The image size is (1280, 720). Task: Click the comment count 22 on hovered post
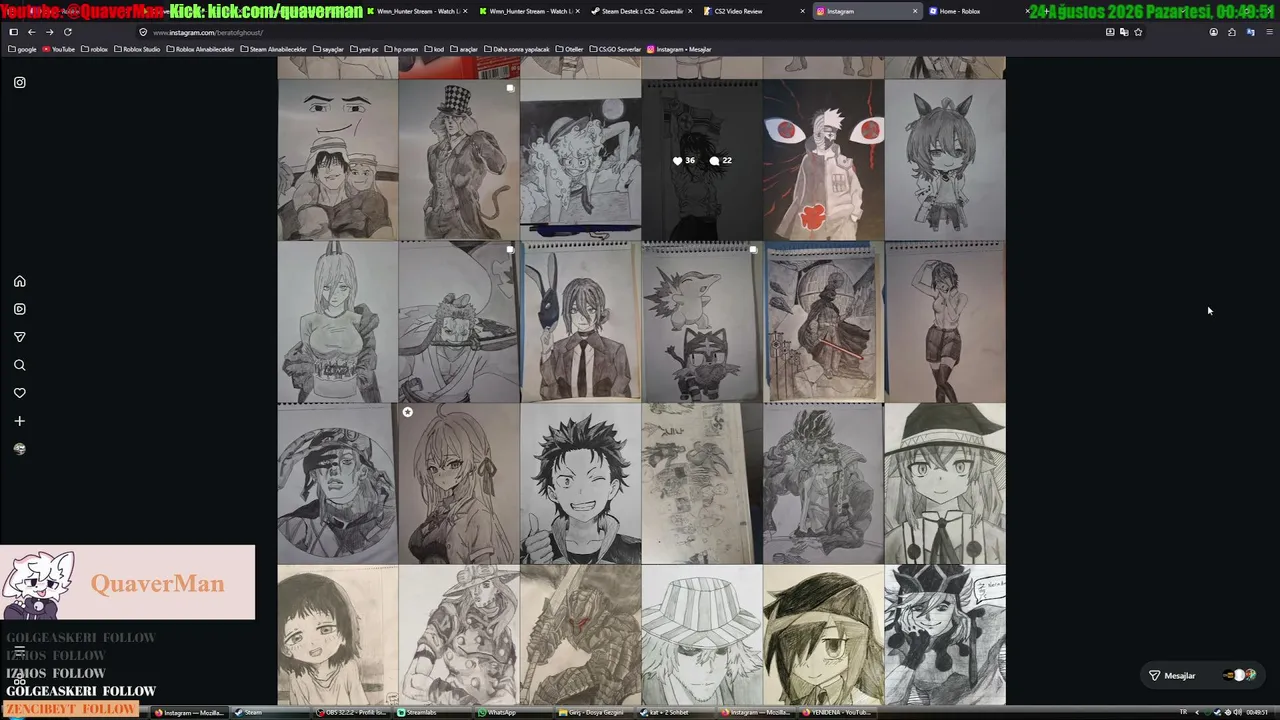tap(721, 160)
